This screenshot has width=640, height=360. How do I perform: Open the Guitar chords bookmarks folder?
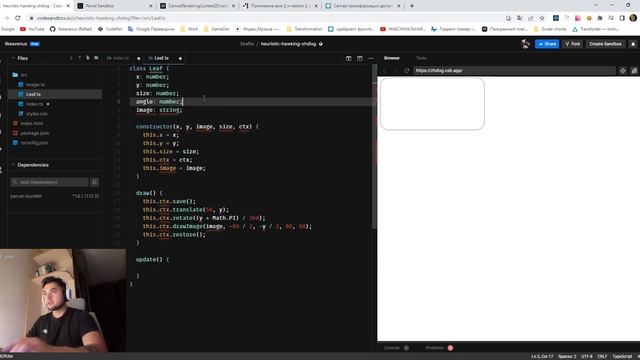(550, 29)
